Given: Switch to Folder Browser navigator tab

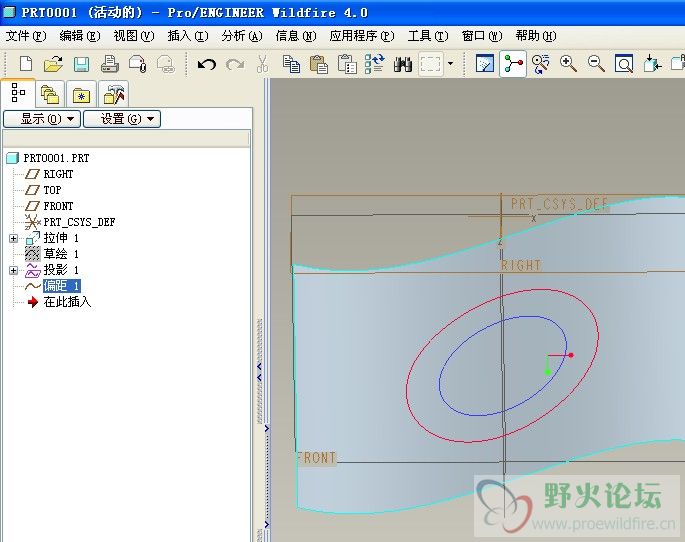Looking at the screenshot, I should click(x=50, y=94).
